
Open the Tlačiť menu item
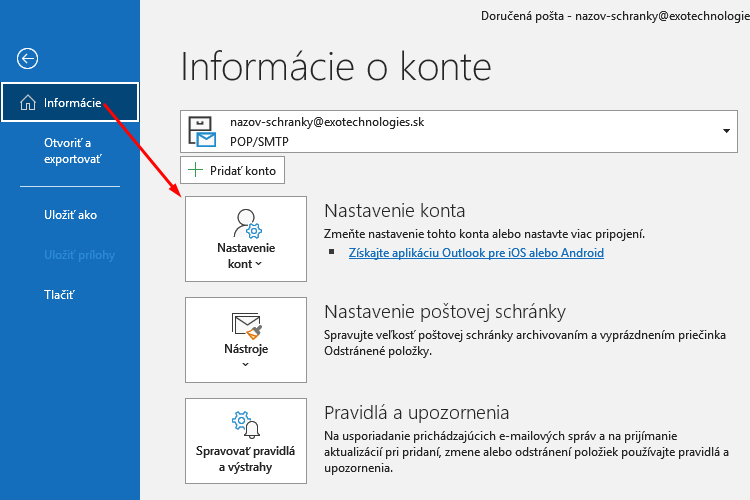coord(59,295)
